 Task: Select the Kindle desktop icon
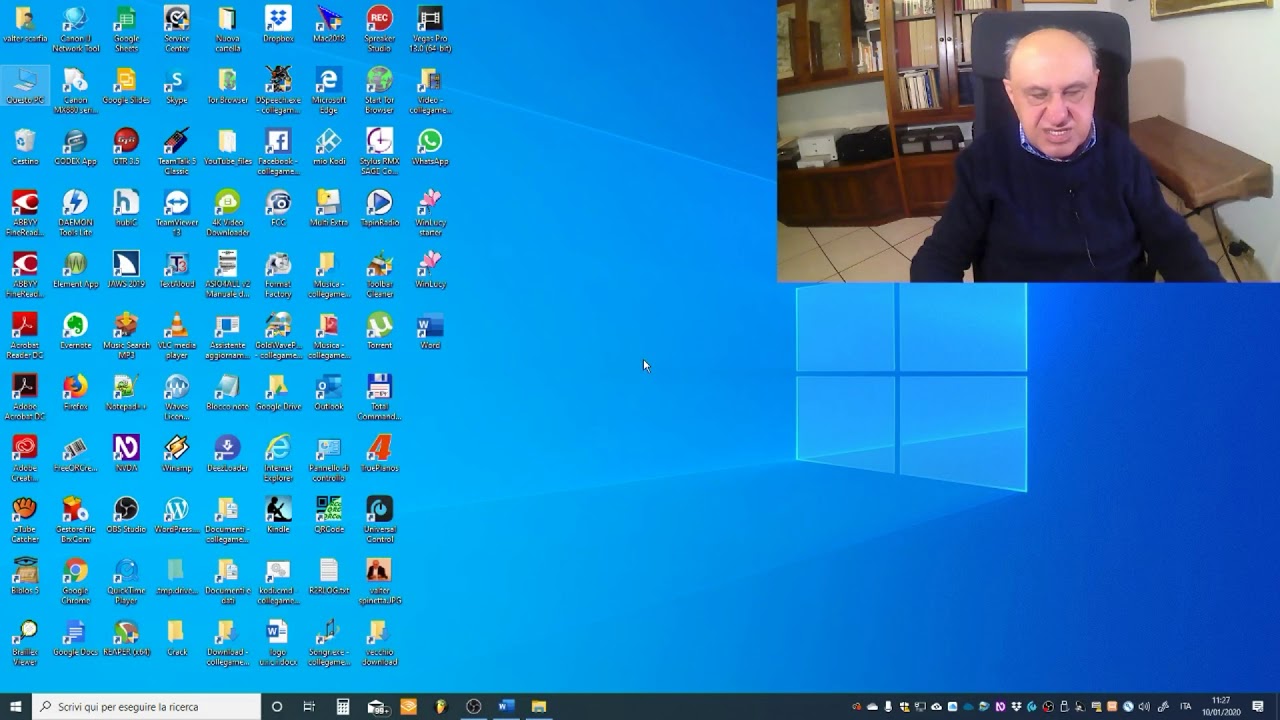[278, 515]
